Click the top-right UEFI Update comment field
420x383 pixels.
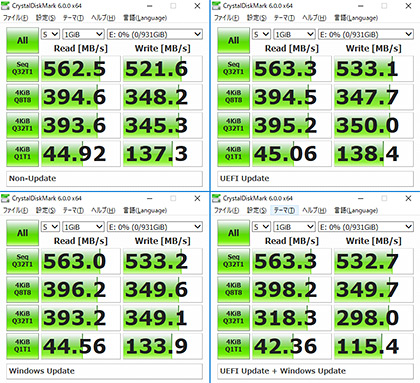tap(315, 179)
